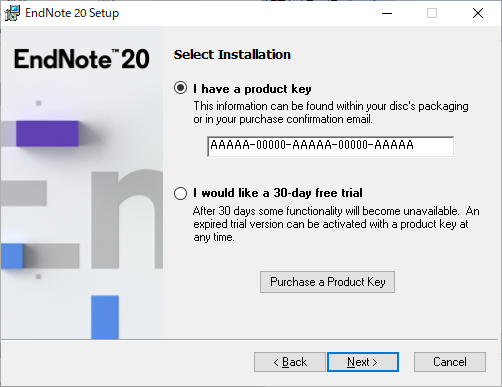Click the 'I would like a 30-day free trial' label
Screen dimensions: 502x387
pyautogui.click(x=278, y=193)
